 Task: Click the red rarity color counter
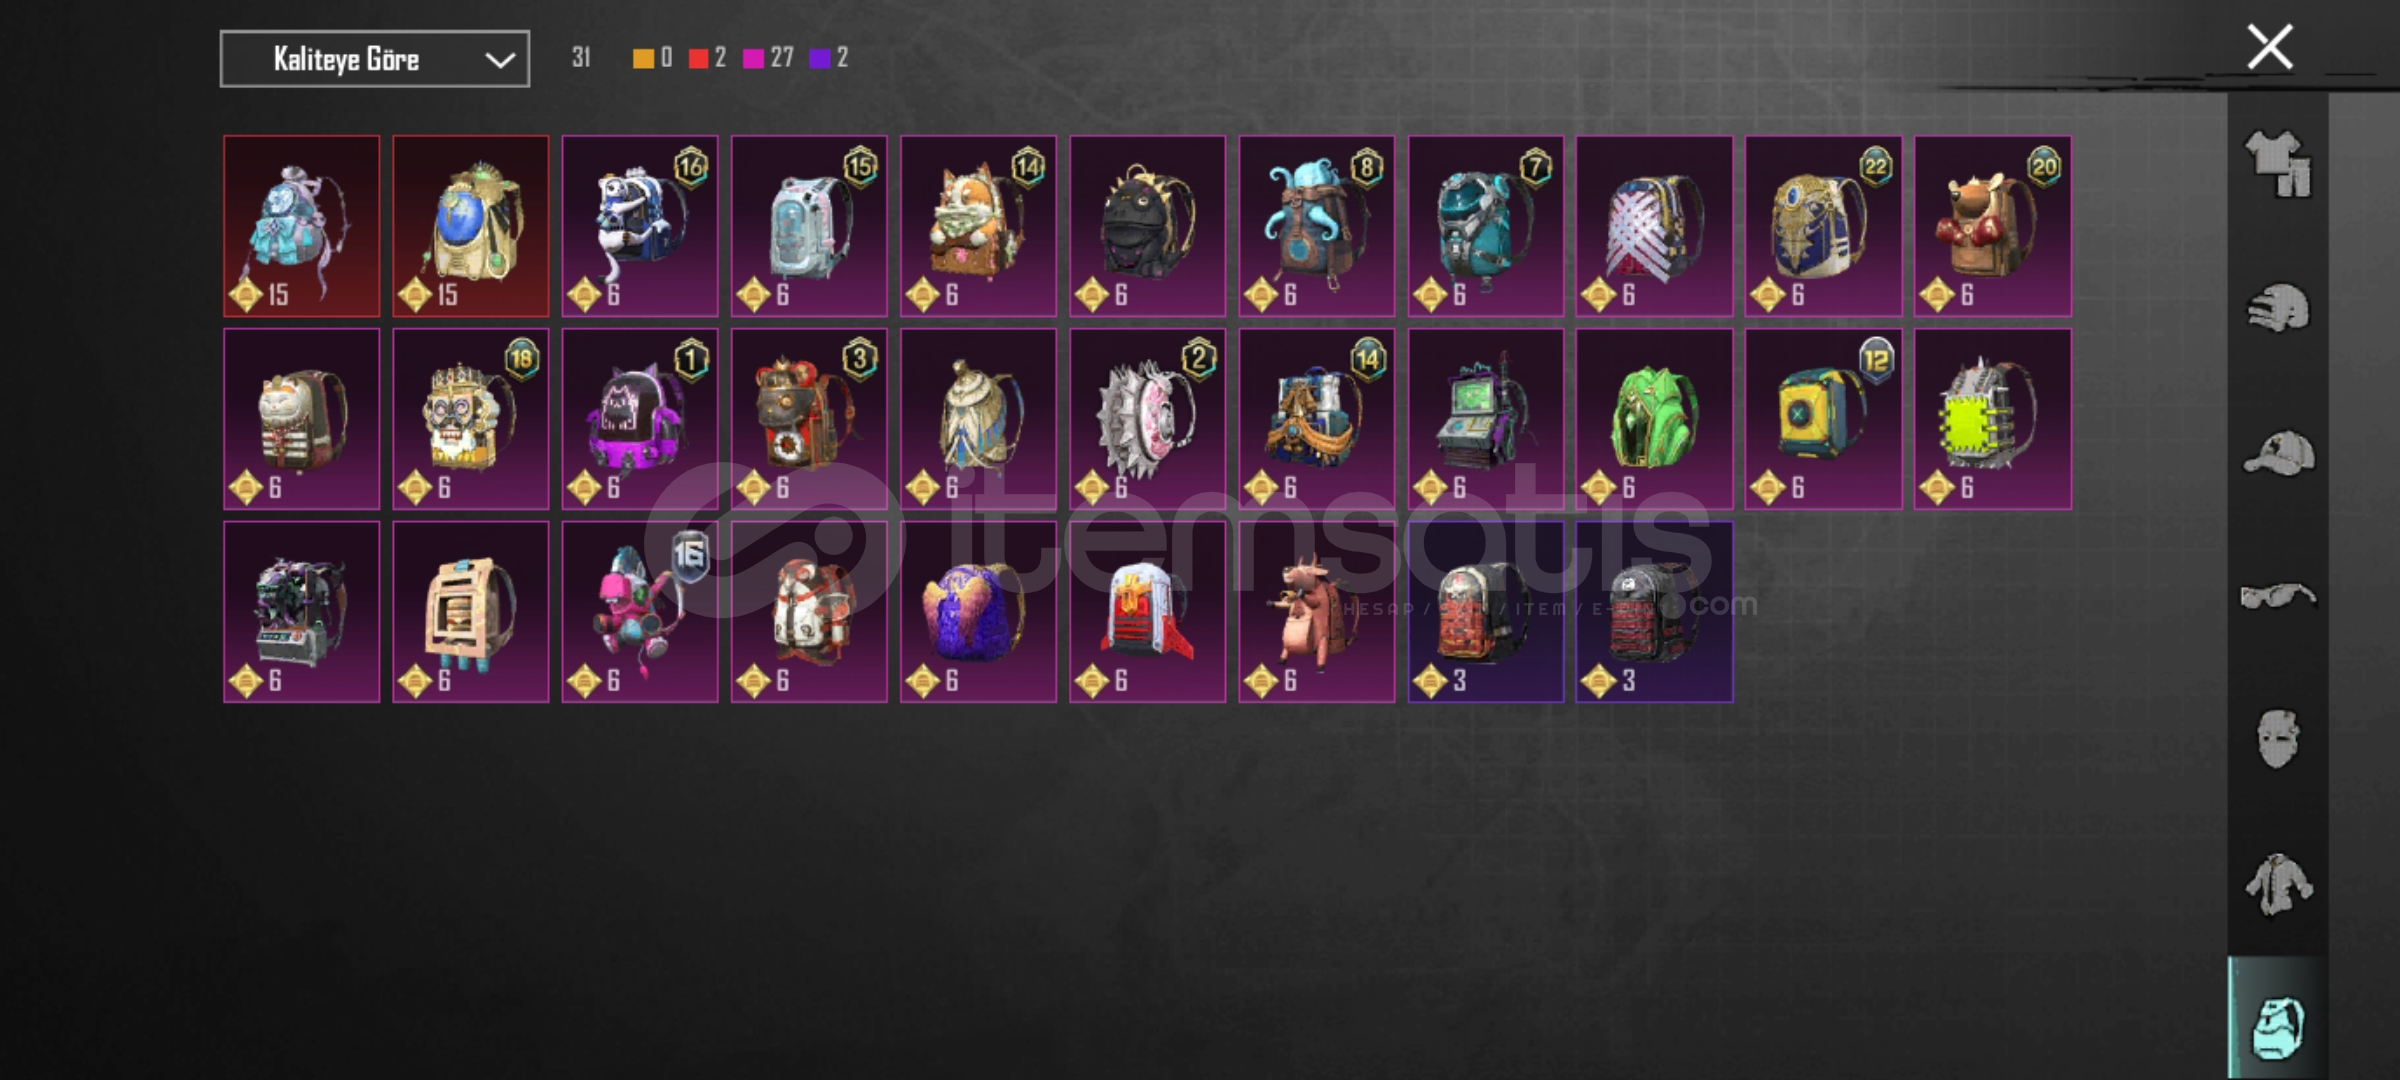pos(707,58)
